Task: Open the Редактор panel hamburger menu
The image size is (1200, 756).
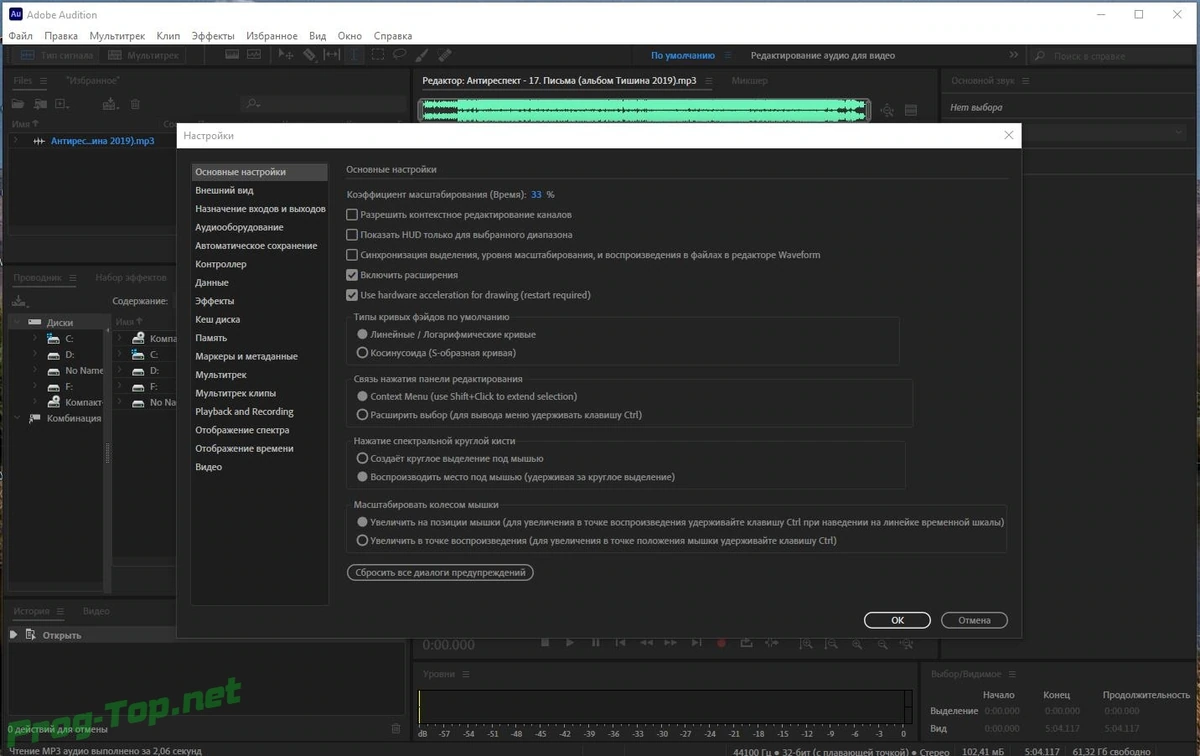Action: (709, 80)
